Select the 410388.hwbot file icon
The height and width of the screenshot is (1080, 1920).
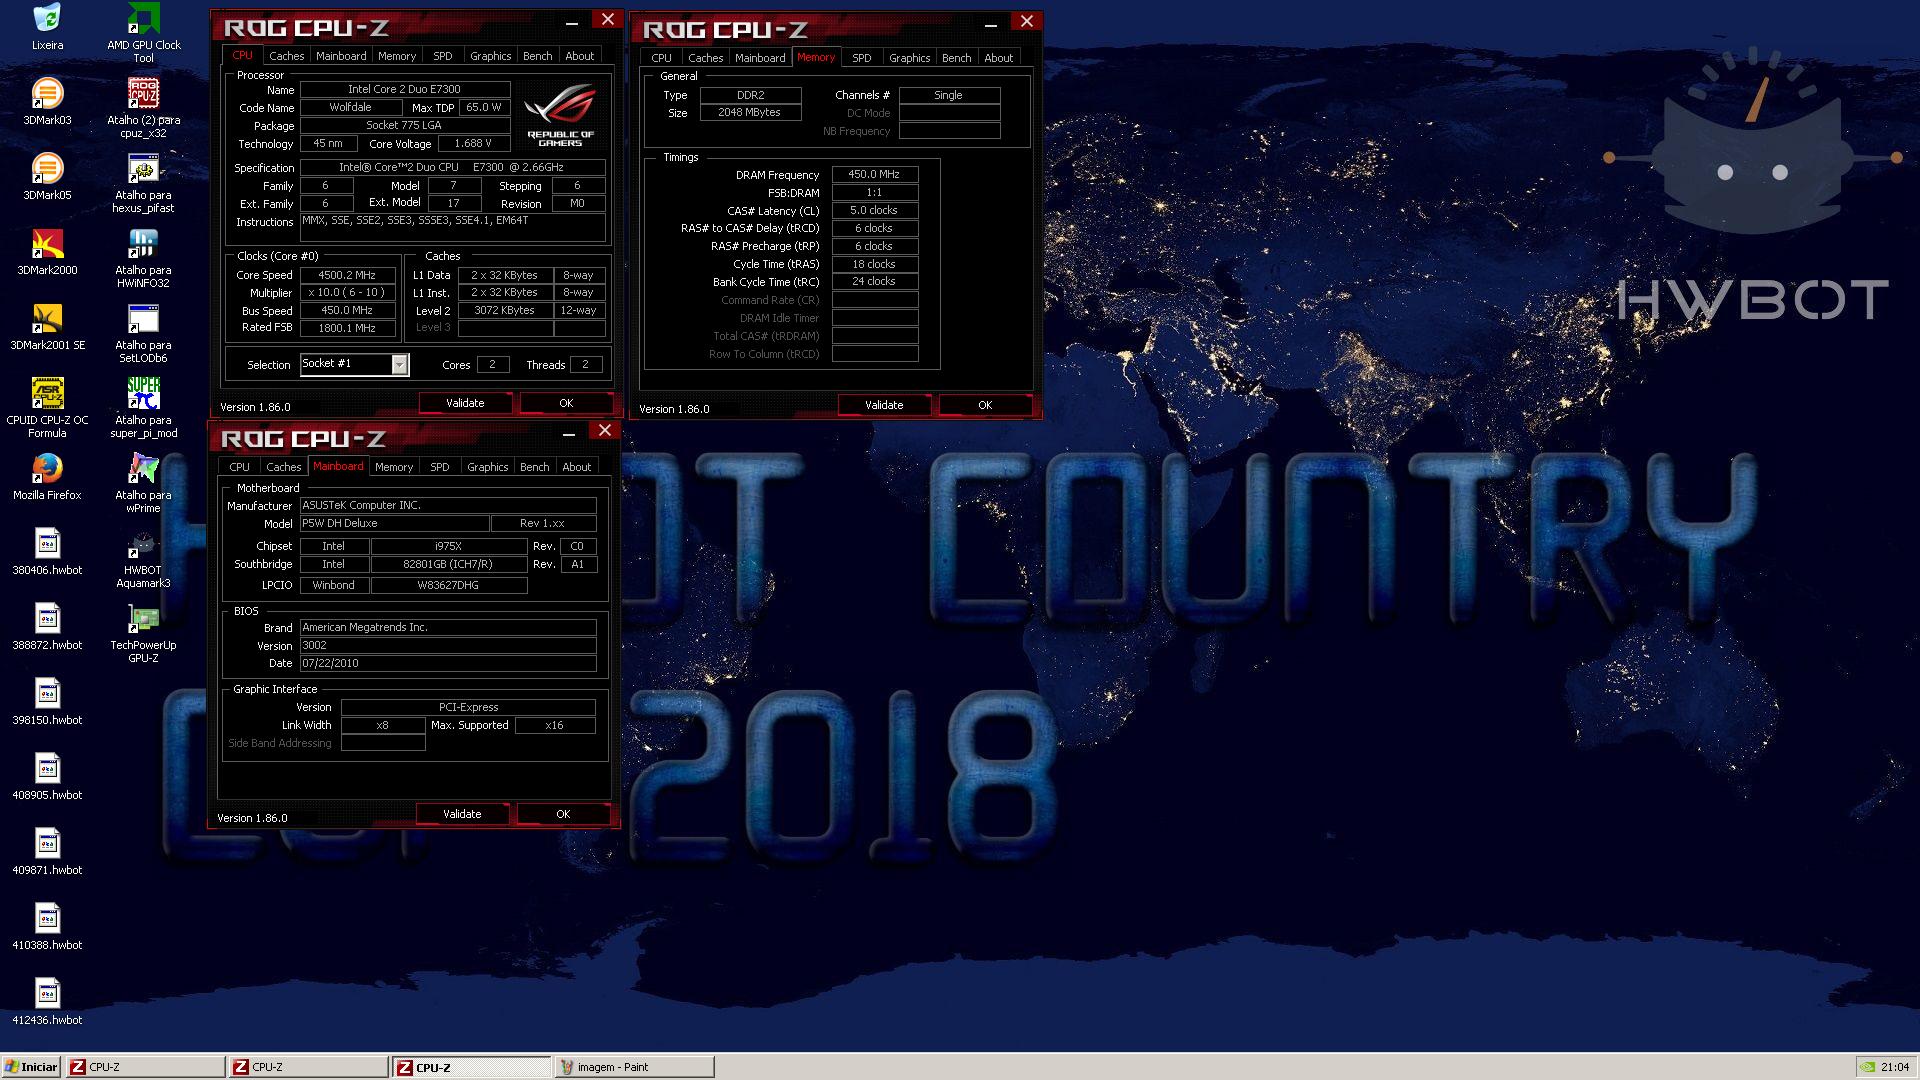[47, 918]
